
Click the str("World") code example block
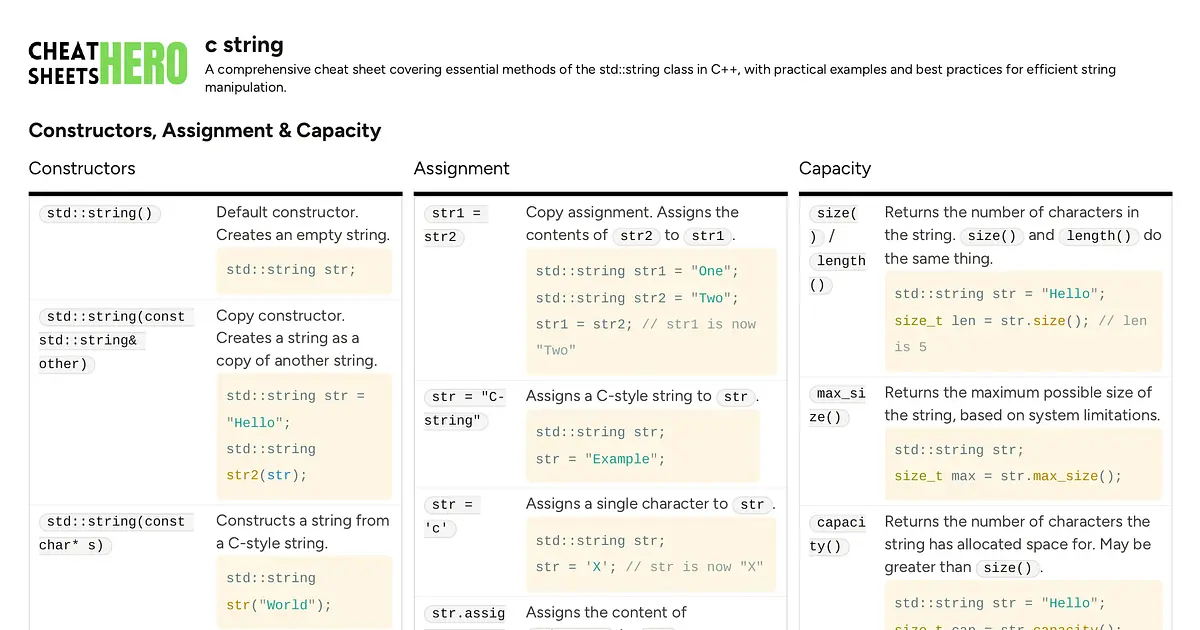pos(304,592)
